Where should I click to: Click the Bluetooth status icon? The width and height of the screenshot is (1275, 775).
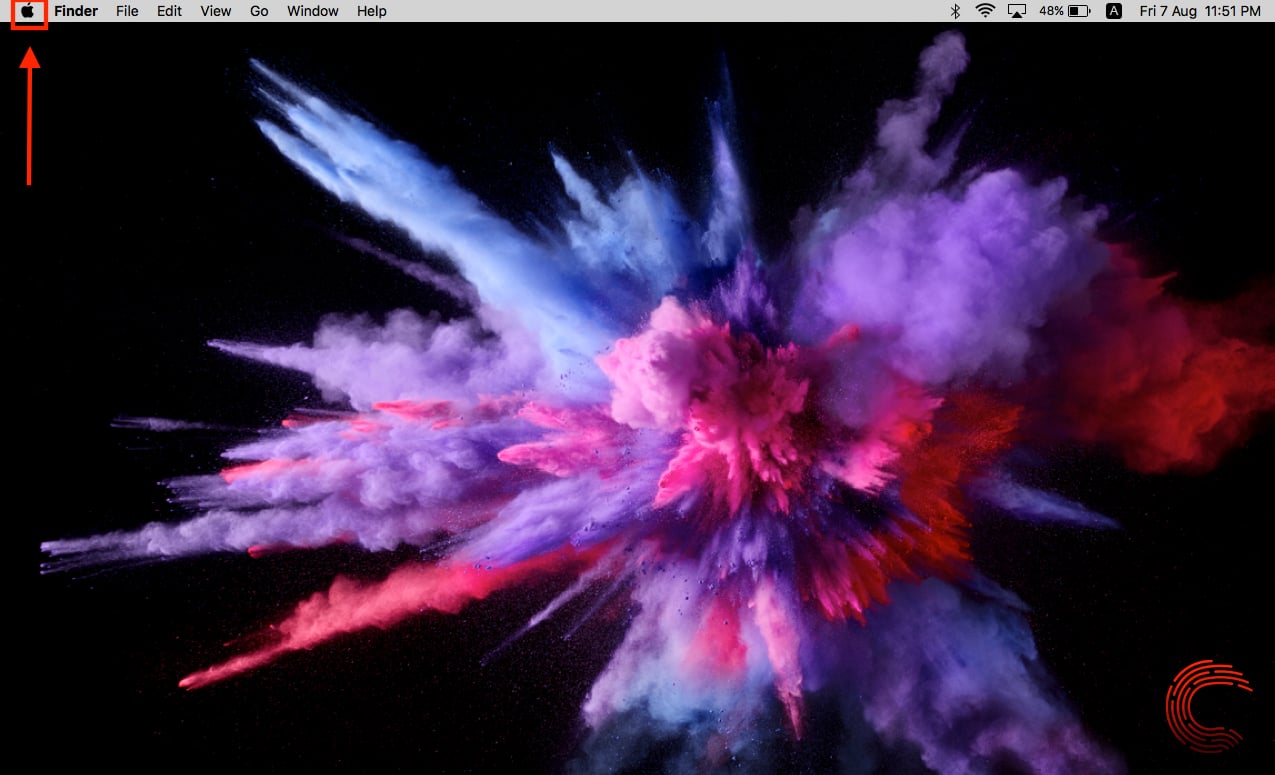[x=955, y=11]
